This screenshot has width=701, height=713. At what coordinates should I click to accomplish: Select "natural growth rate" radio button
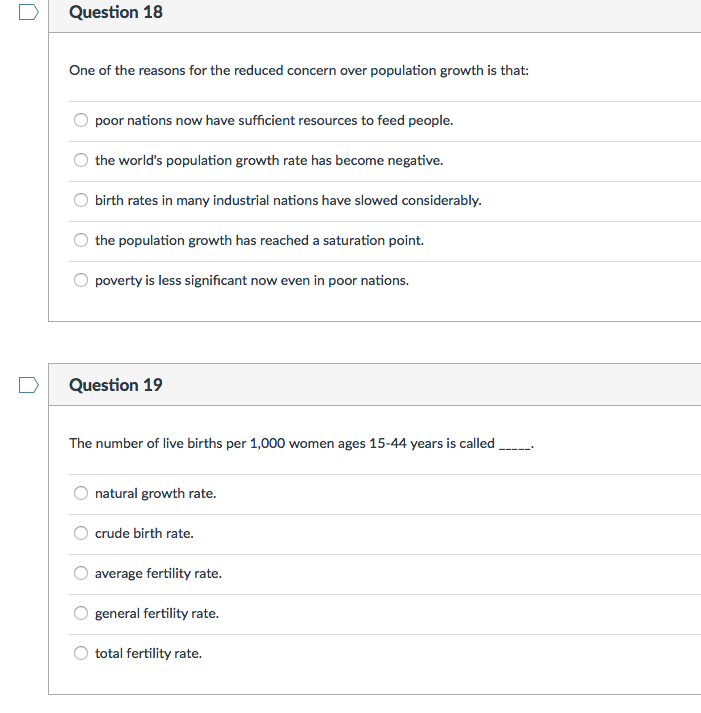click(82, 494)
